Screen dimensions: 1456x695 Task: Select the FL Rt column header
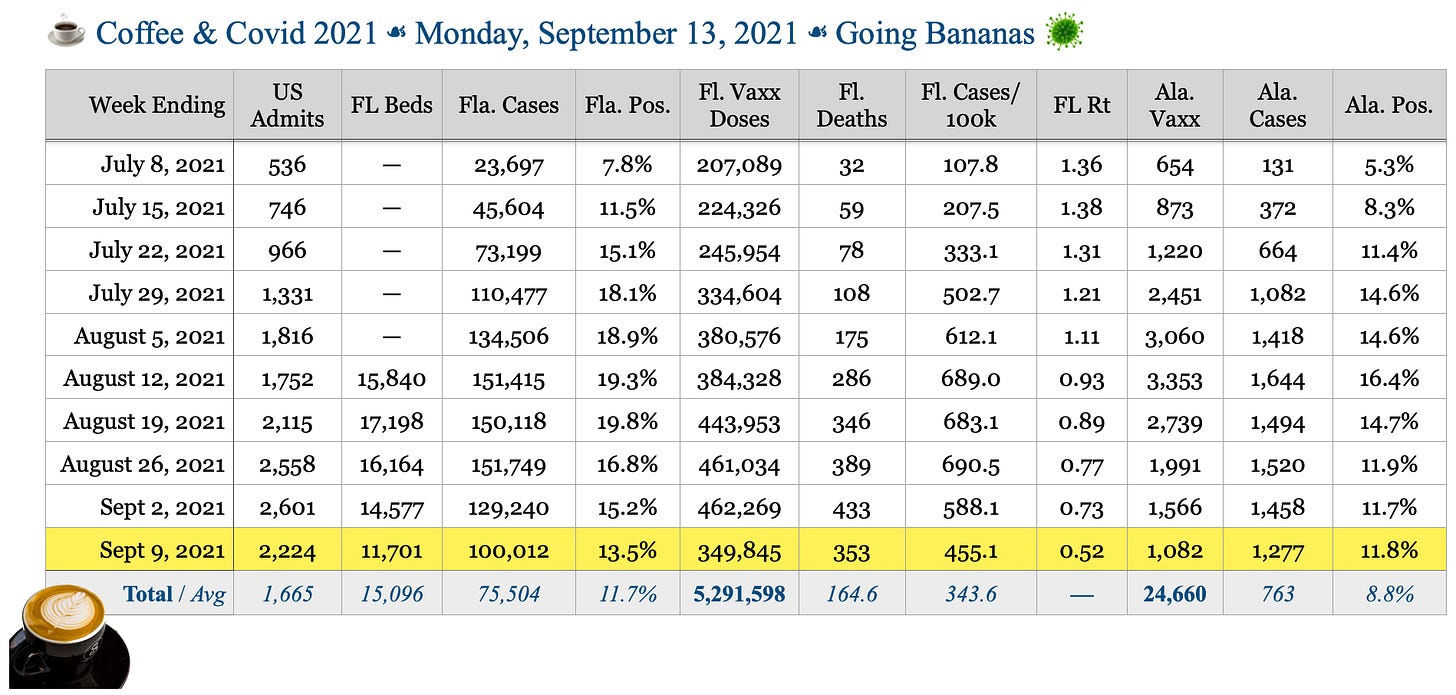coord(1082,105)
